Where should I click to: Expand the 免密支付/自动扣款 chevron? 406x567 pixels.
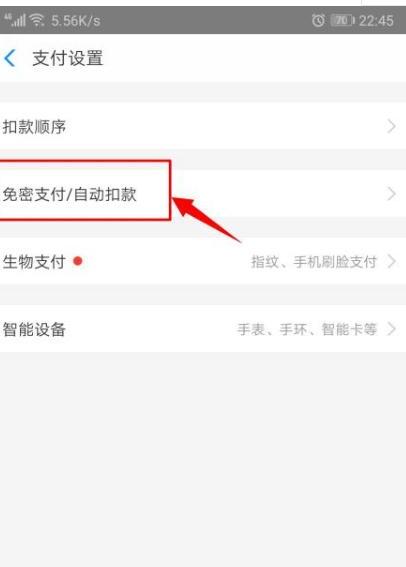tap(392, 194)
